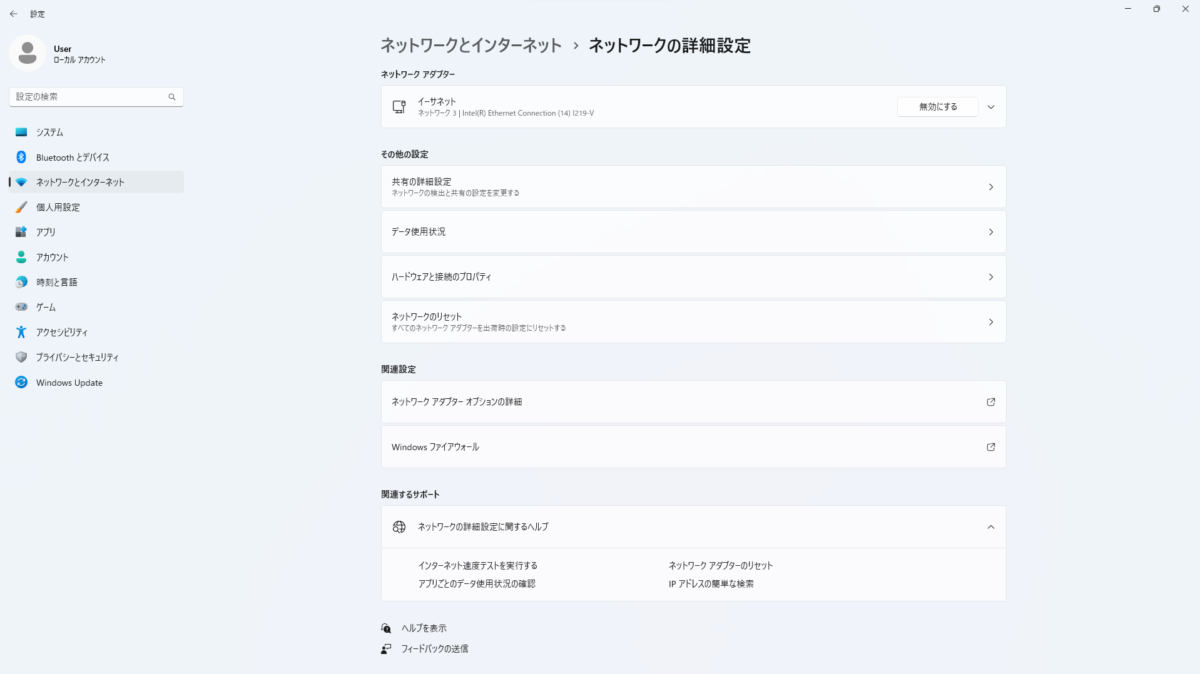
Task: Open アプリごとのデータ使用状況の確認 link
Action: pos(477,584)
